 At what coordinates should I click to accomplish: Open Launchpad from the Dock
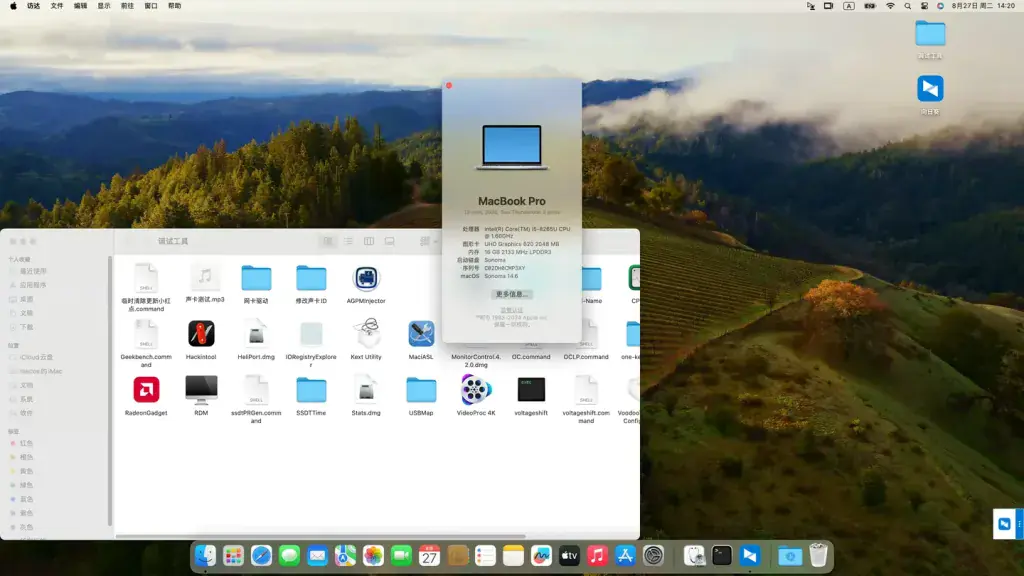click(x=233, y=556)
